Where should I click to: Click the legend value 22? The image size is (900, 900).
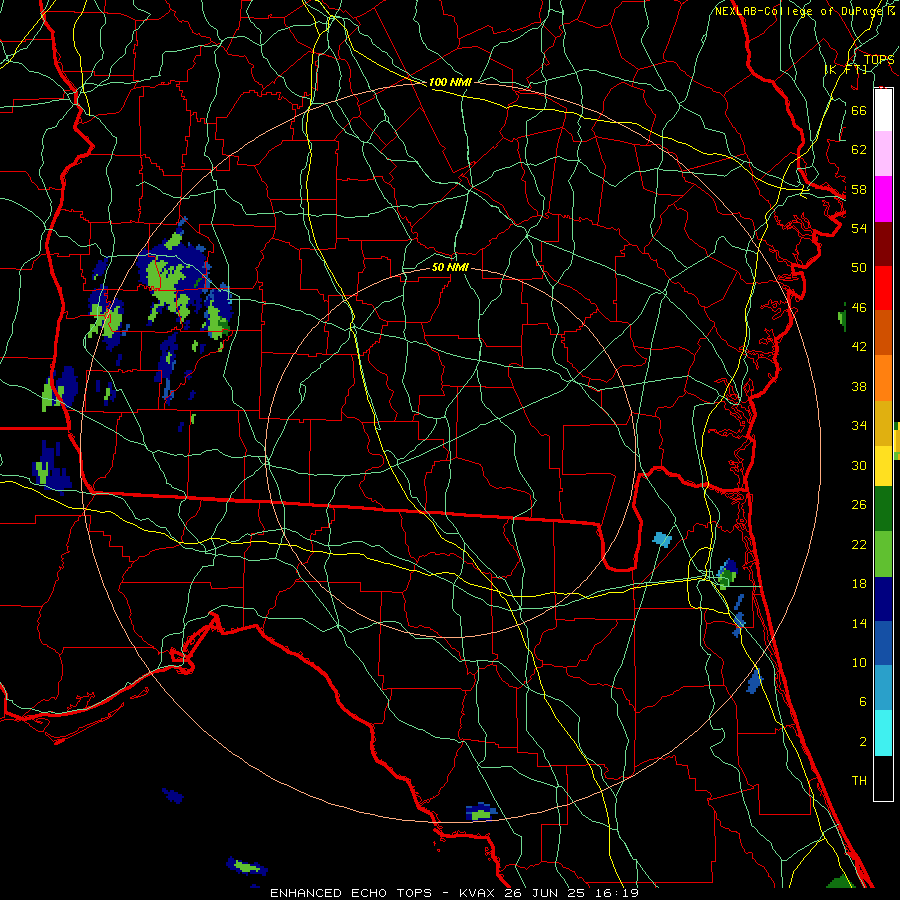click(x=859, y=544)
